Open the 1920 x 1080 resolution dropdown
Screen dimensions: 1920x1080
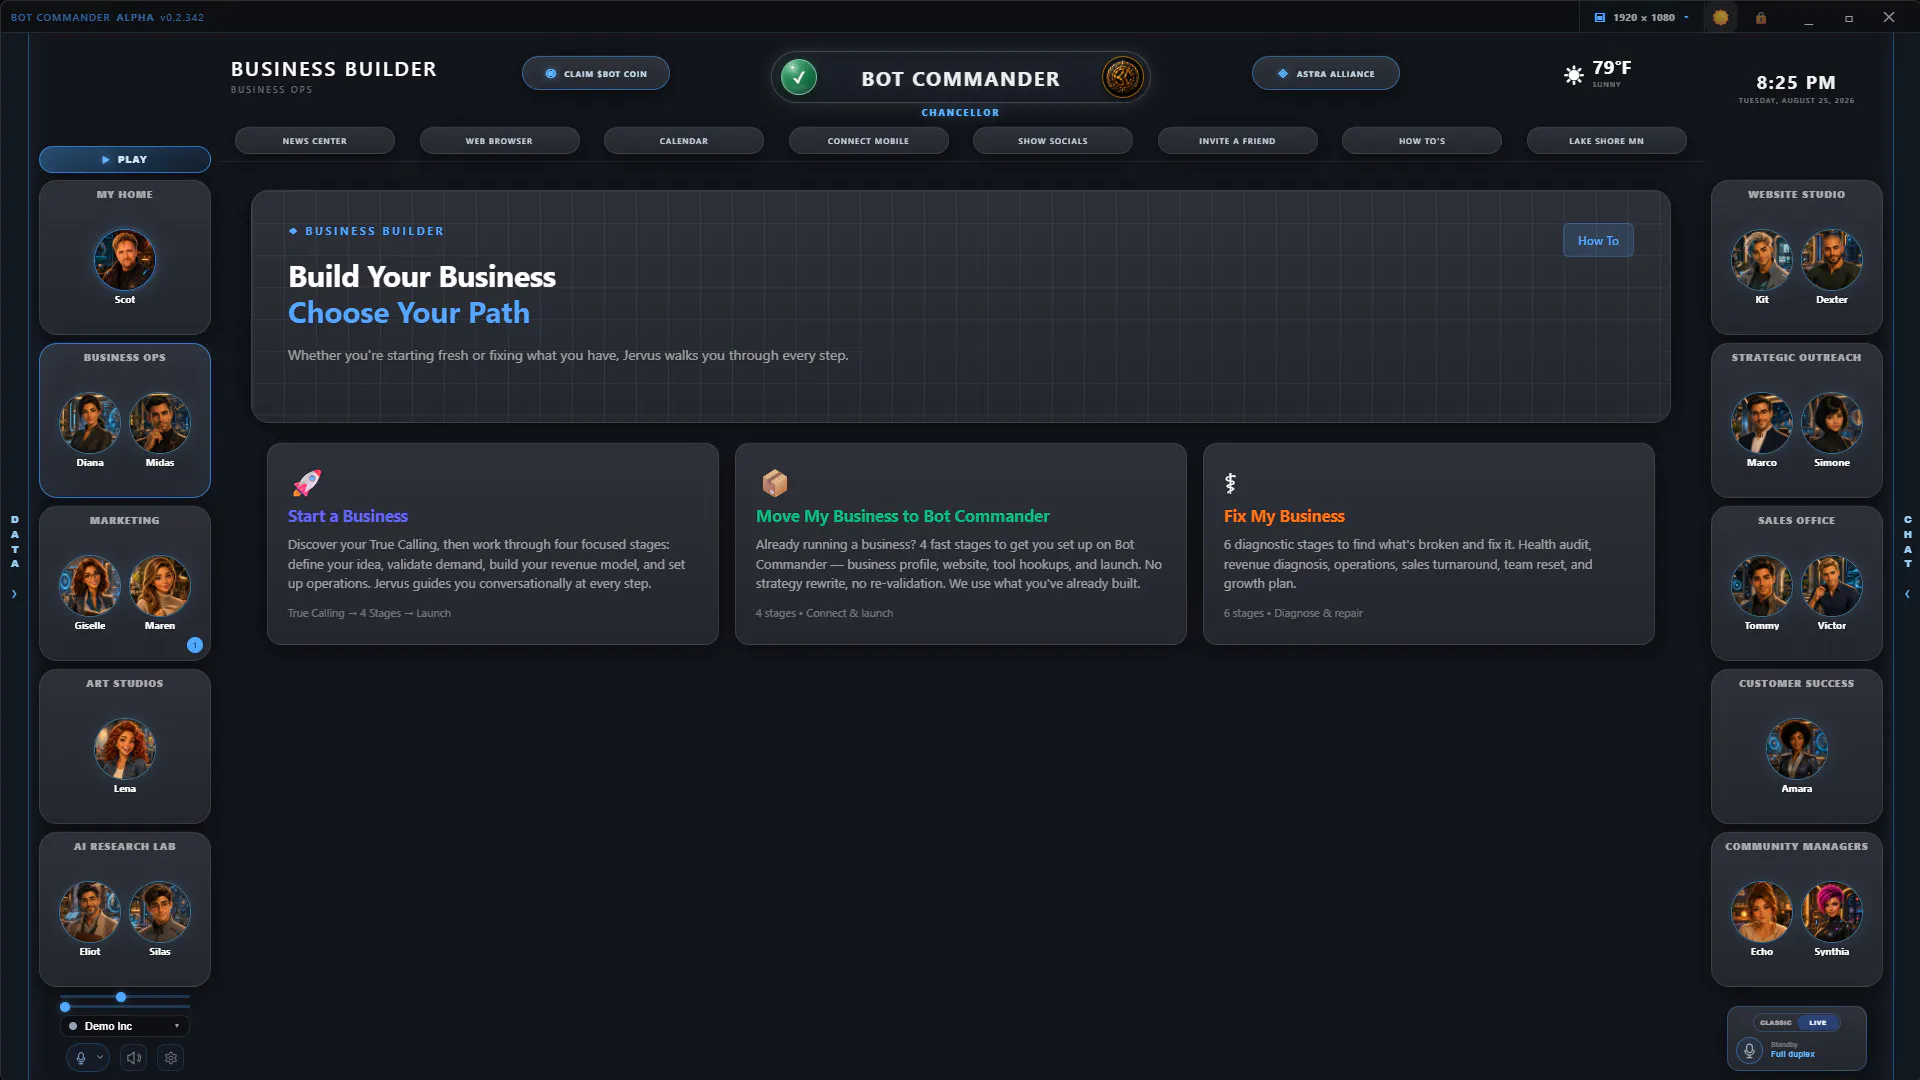[x=1641, y=17]
